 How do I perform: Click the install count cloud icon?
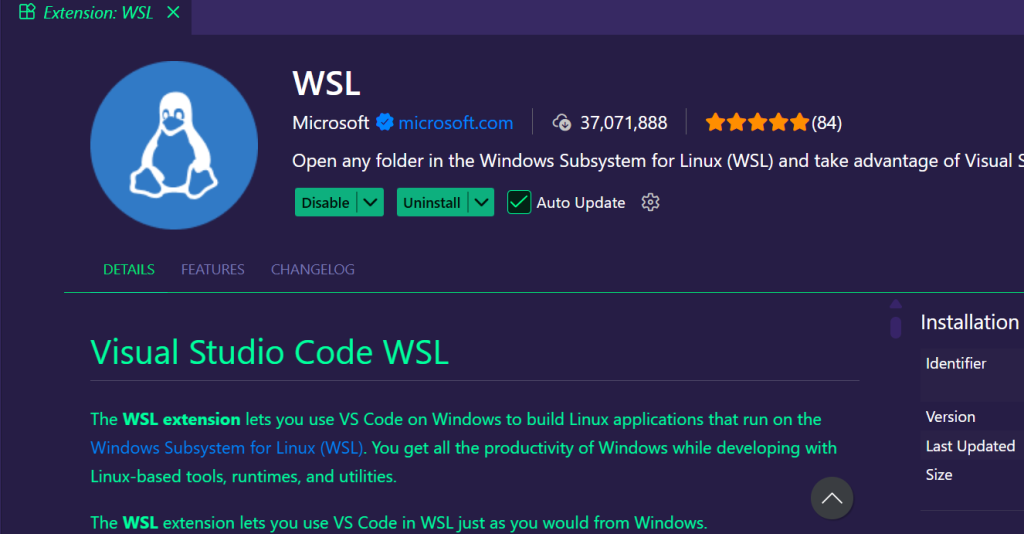[563, 123]
